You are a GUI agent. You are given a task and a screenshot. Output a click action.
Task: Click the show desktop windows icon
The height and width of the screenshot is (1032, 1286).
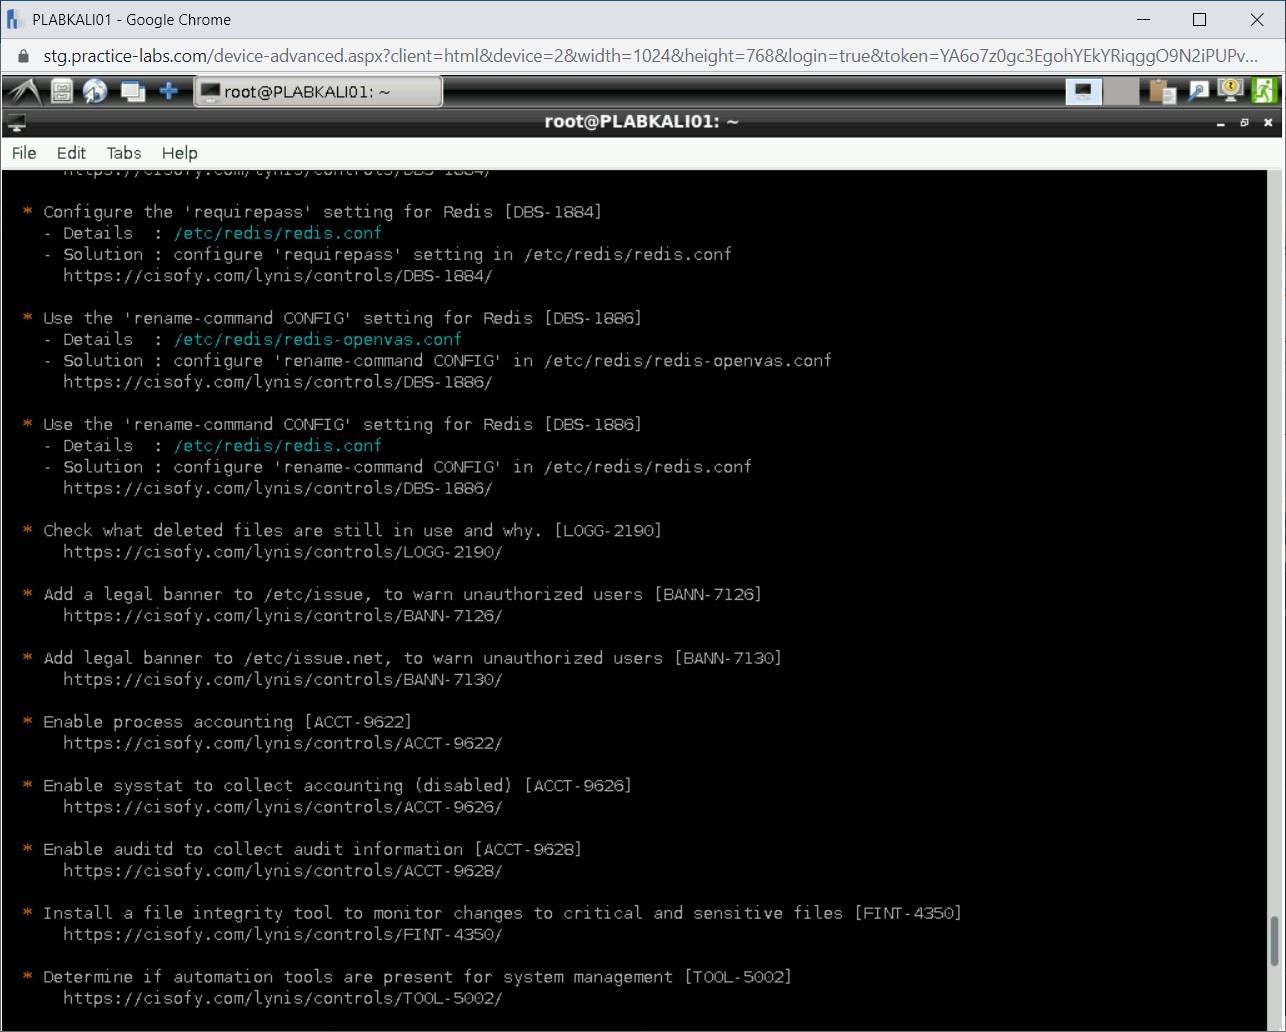[132, 92]
